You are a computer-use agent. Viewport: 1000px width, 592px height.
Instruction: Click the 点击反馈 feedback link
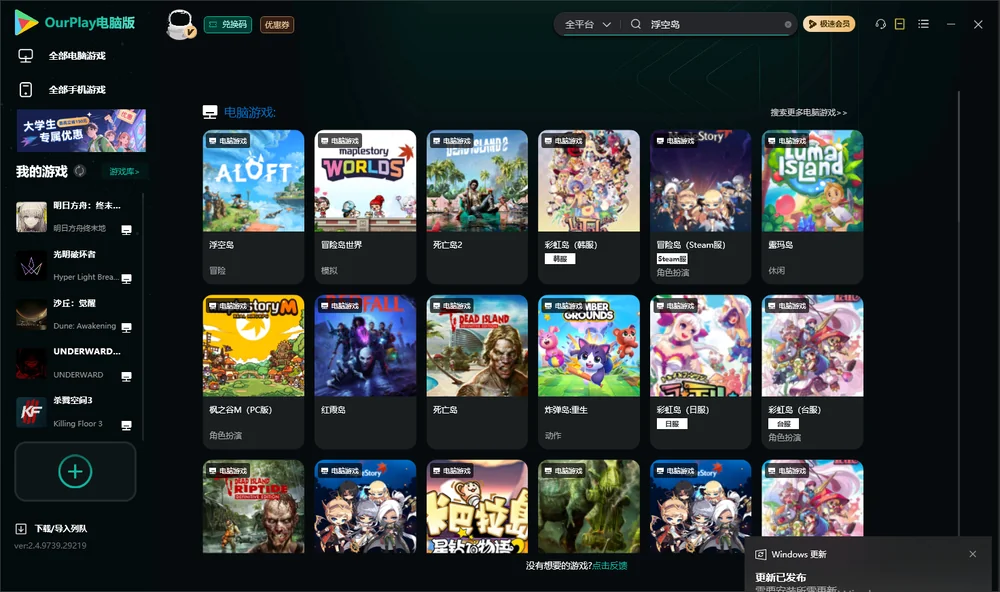coord(610,565)
